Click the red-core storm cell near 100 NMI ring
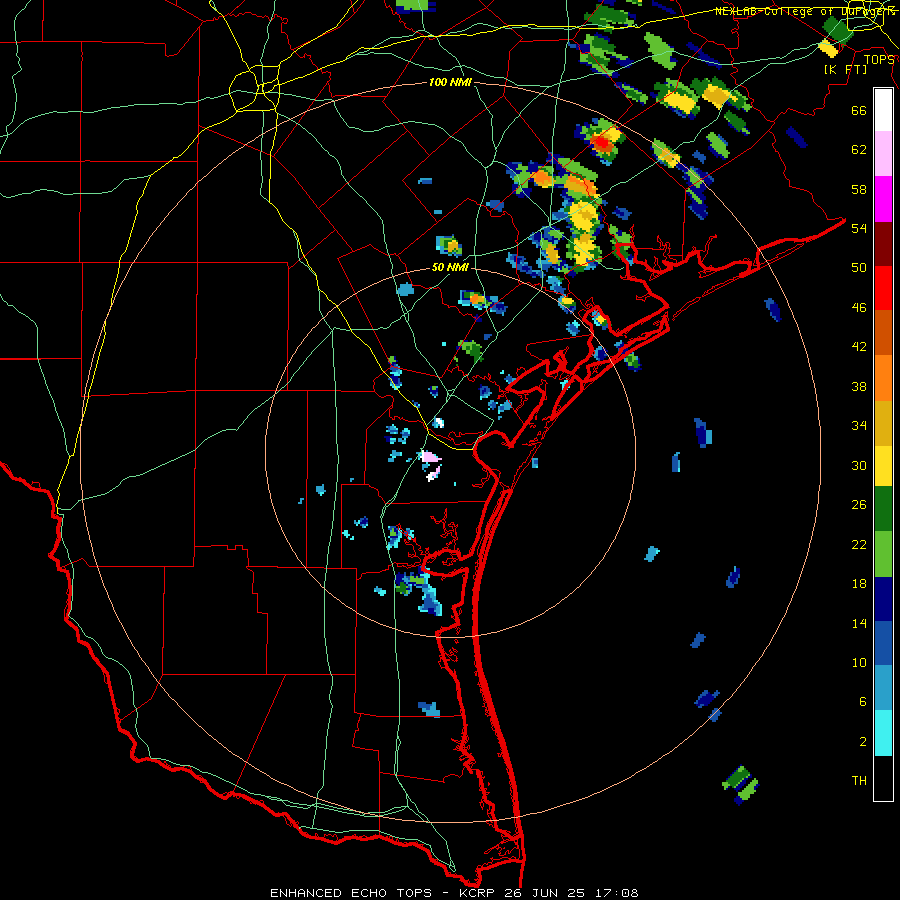900x900 pixels. pyautogui.click(x=600, y=142)
